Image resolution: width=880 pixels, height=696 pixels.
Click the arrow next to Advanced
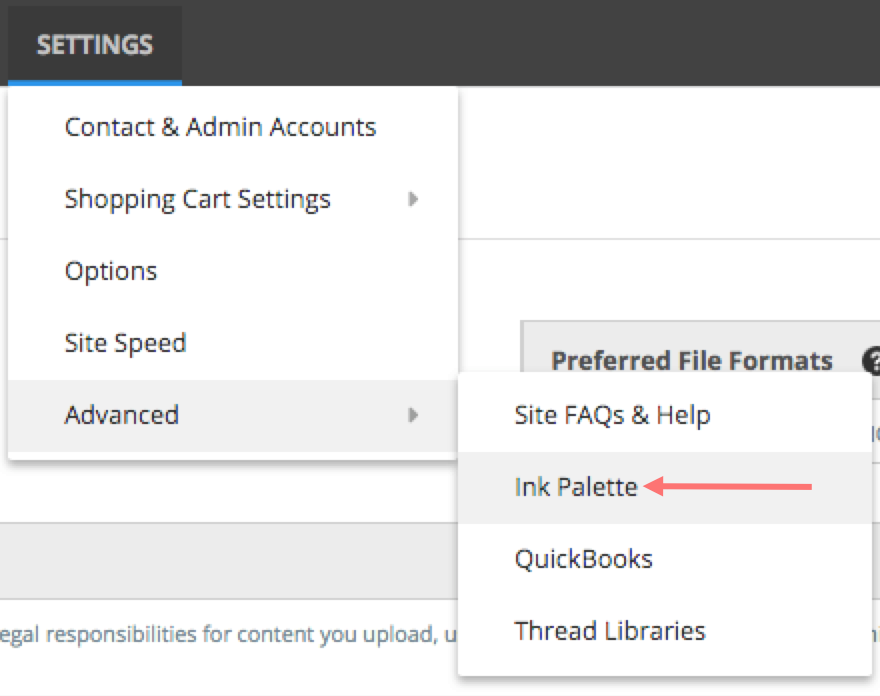(x=413, y=415)
